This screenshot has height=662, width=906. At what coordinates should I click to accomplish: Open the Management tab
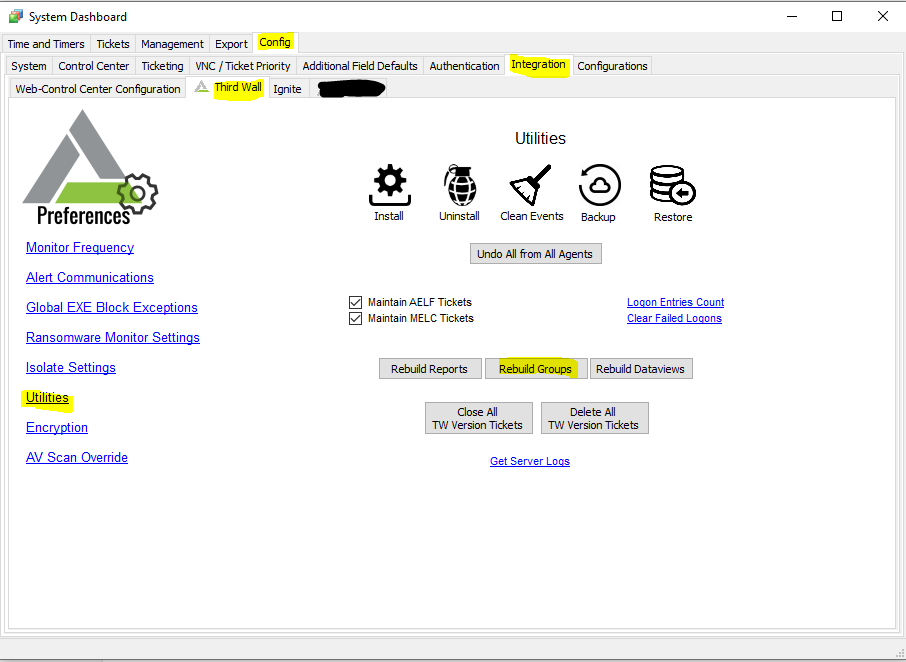[x=172, y=44]
